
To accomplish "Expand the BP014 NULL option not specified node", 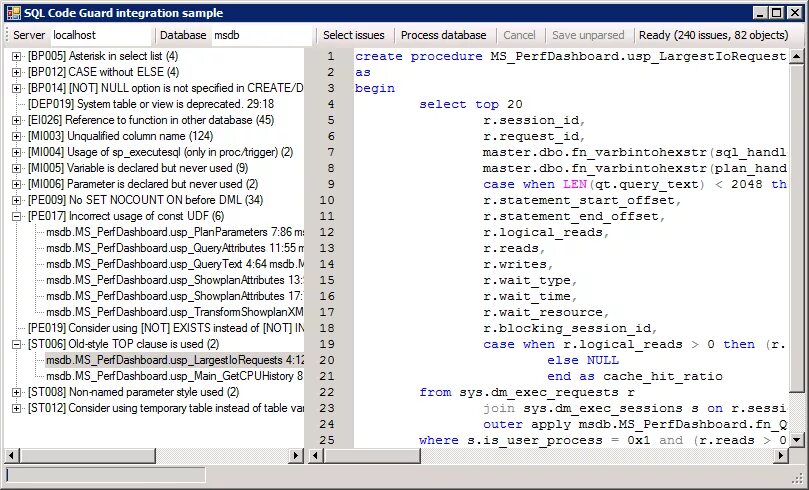I will [17, 88].
